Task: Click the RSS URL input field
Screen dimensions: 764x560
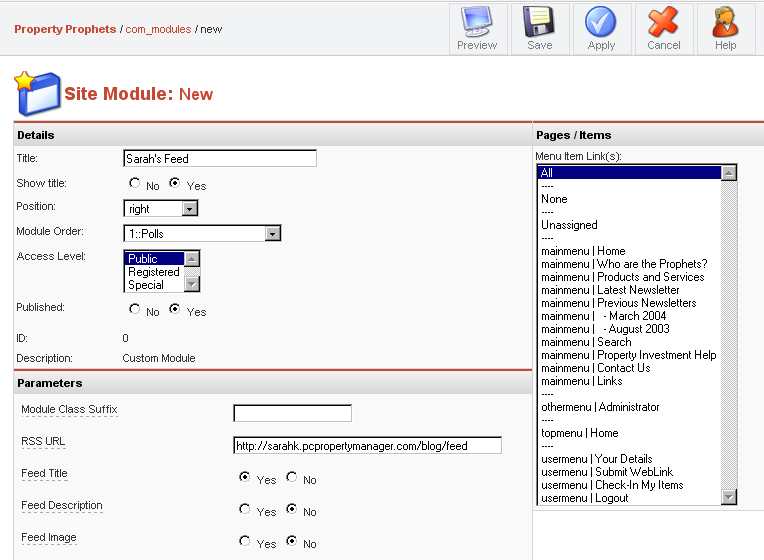Action: [x=367, y=445]
